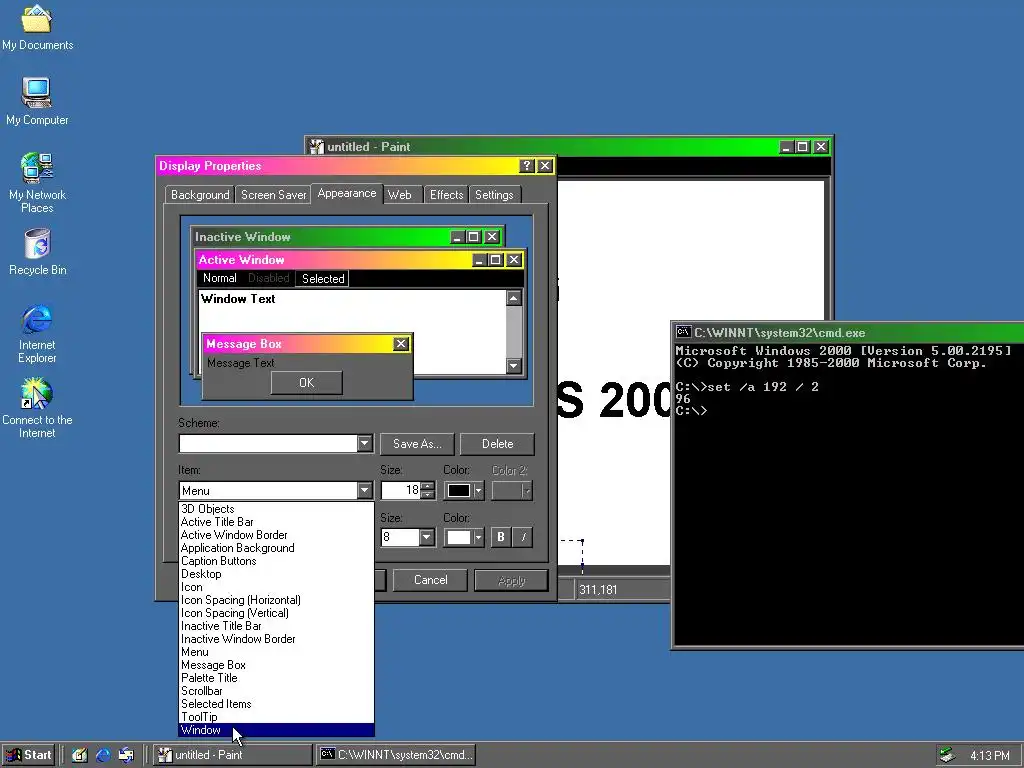This screenshot has height=768, width=1024.
Task: Switch to untitled - Paint taskbar button
Action: point(232,755)
